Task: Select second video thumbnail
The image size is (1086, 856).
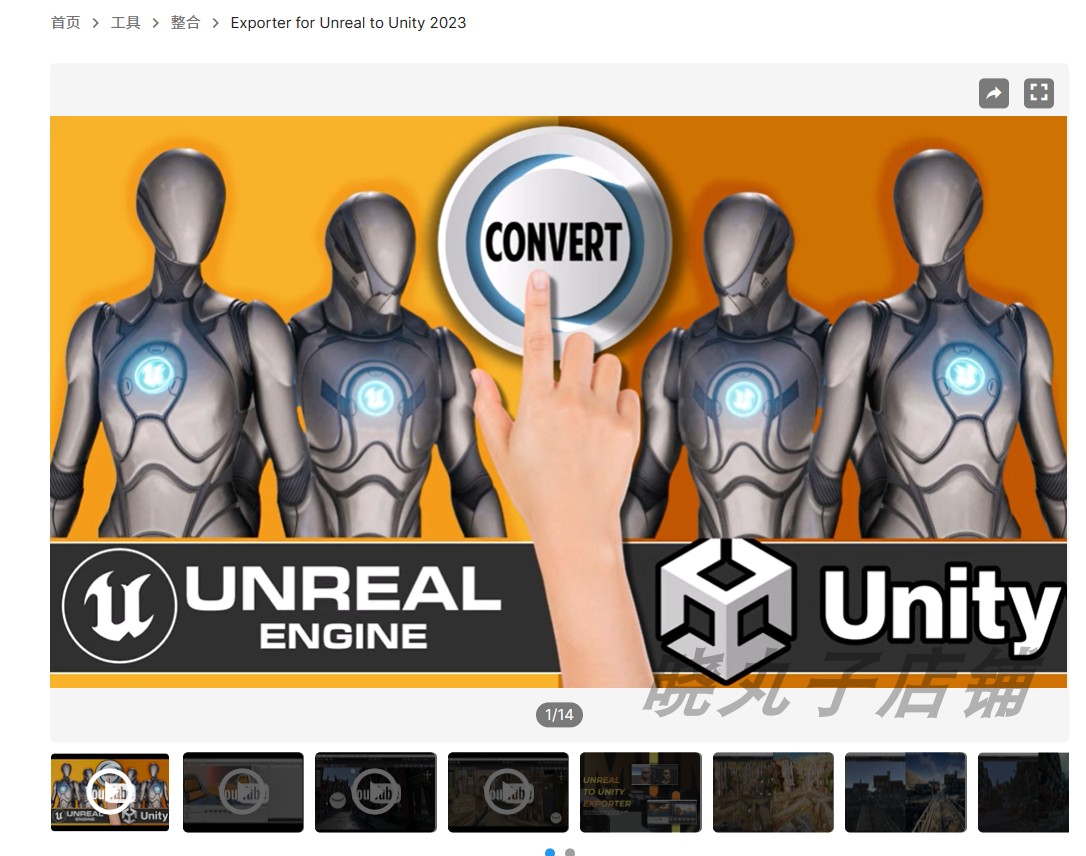Action: [243, 792]
